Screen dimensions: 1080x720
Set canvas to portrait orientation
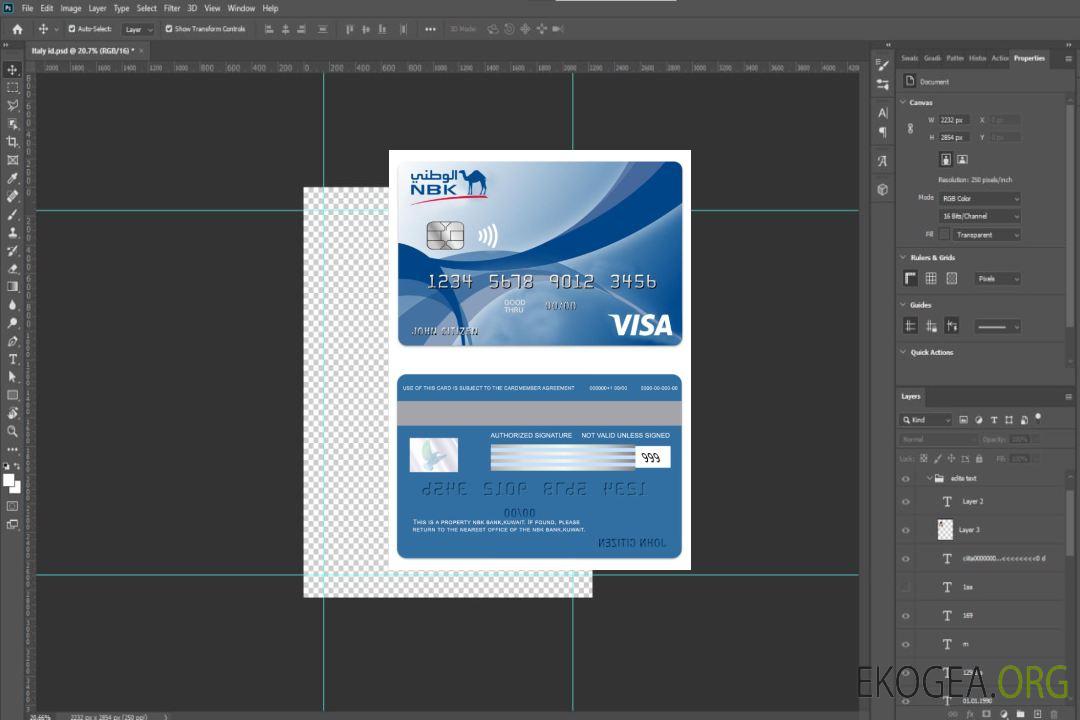[946, 159]
